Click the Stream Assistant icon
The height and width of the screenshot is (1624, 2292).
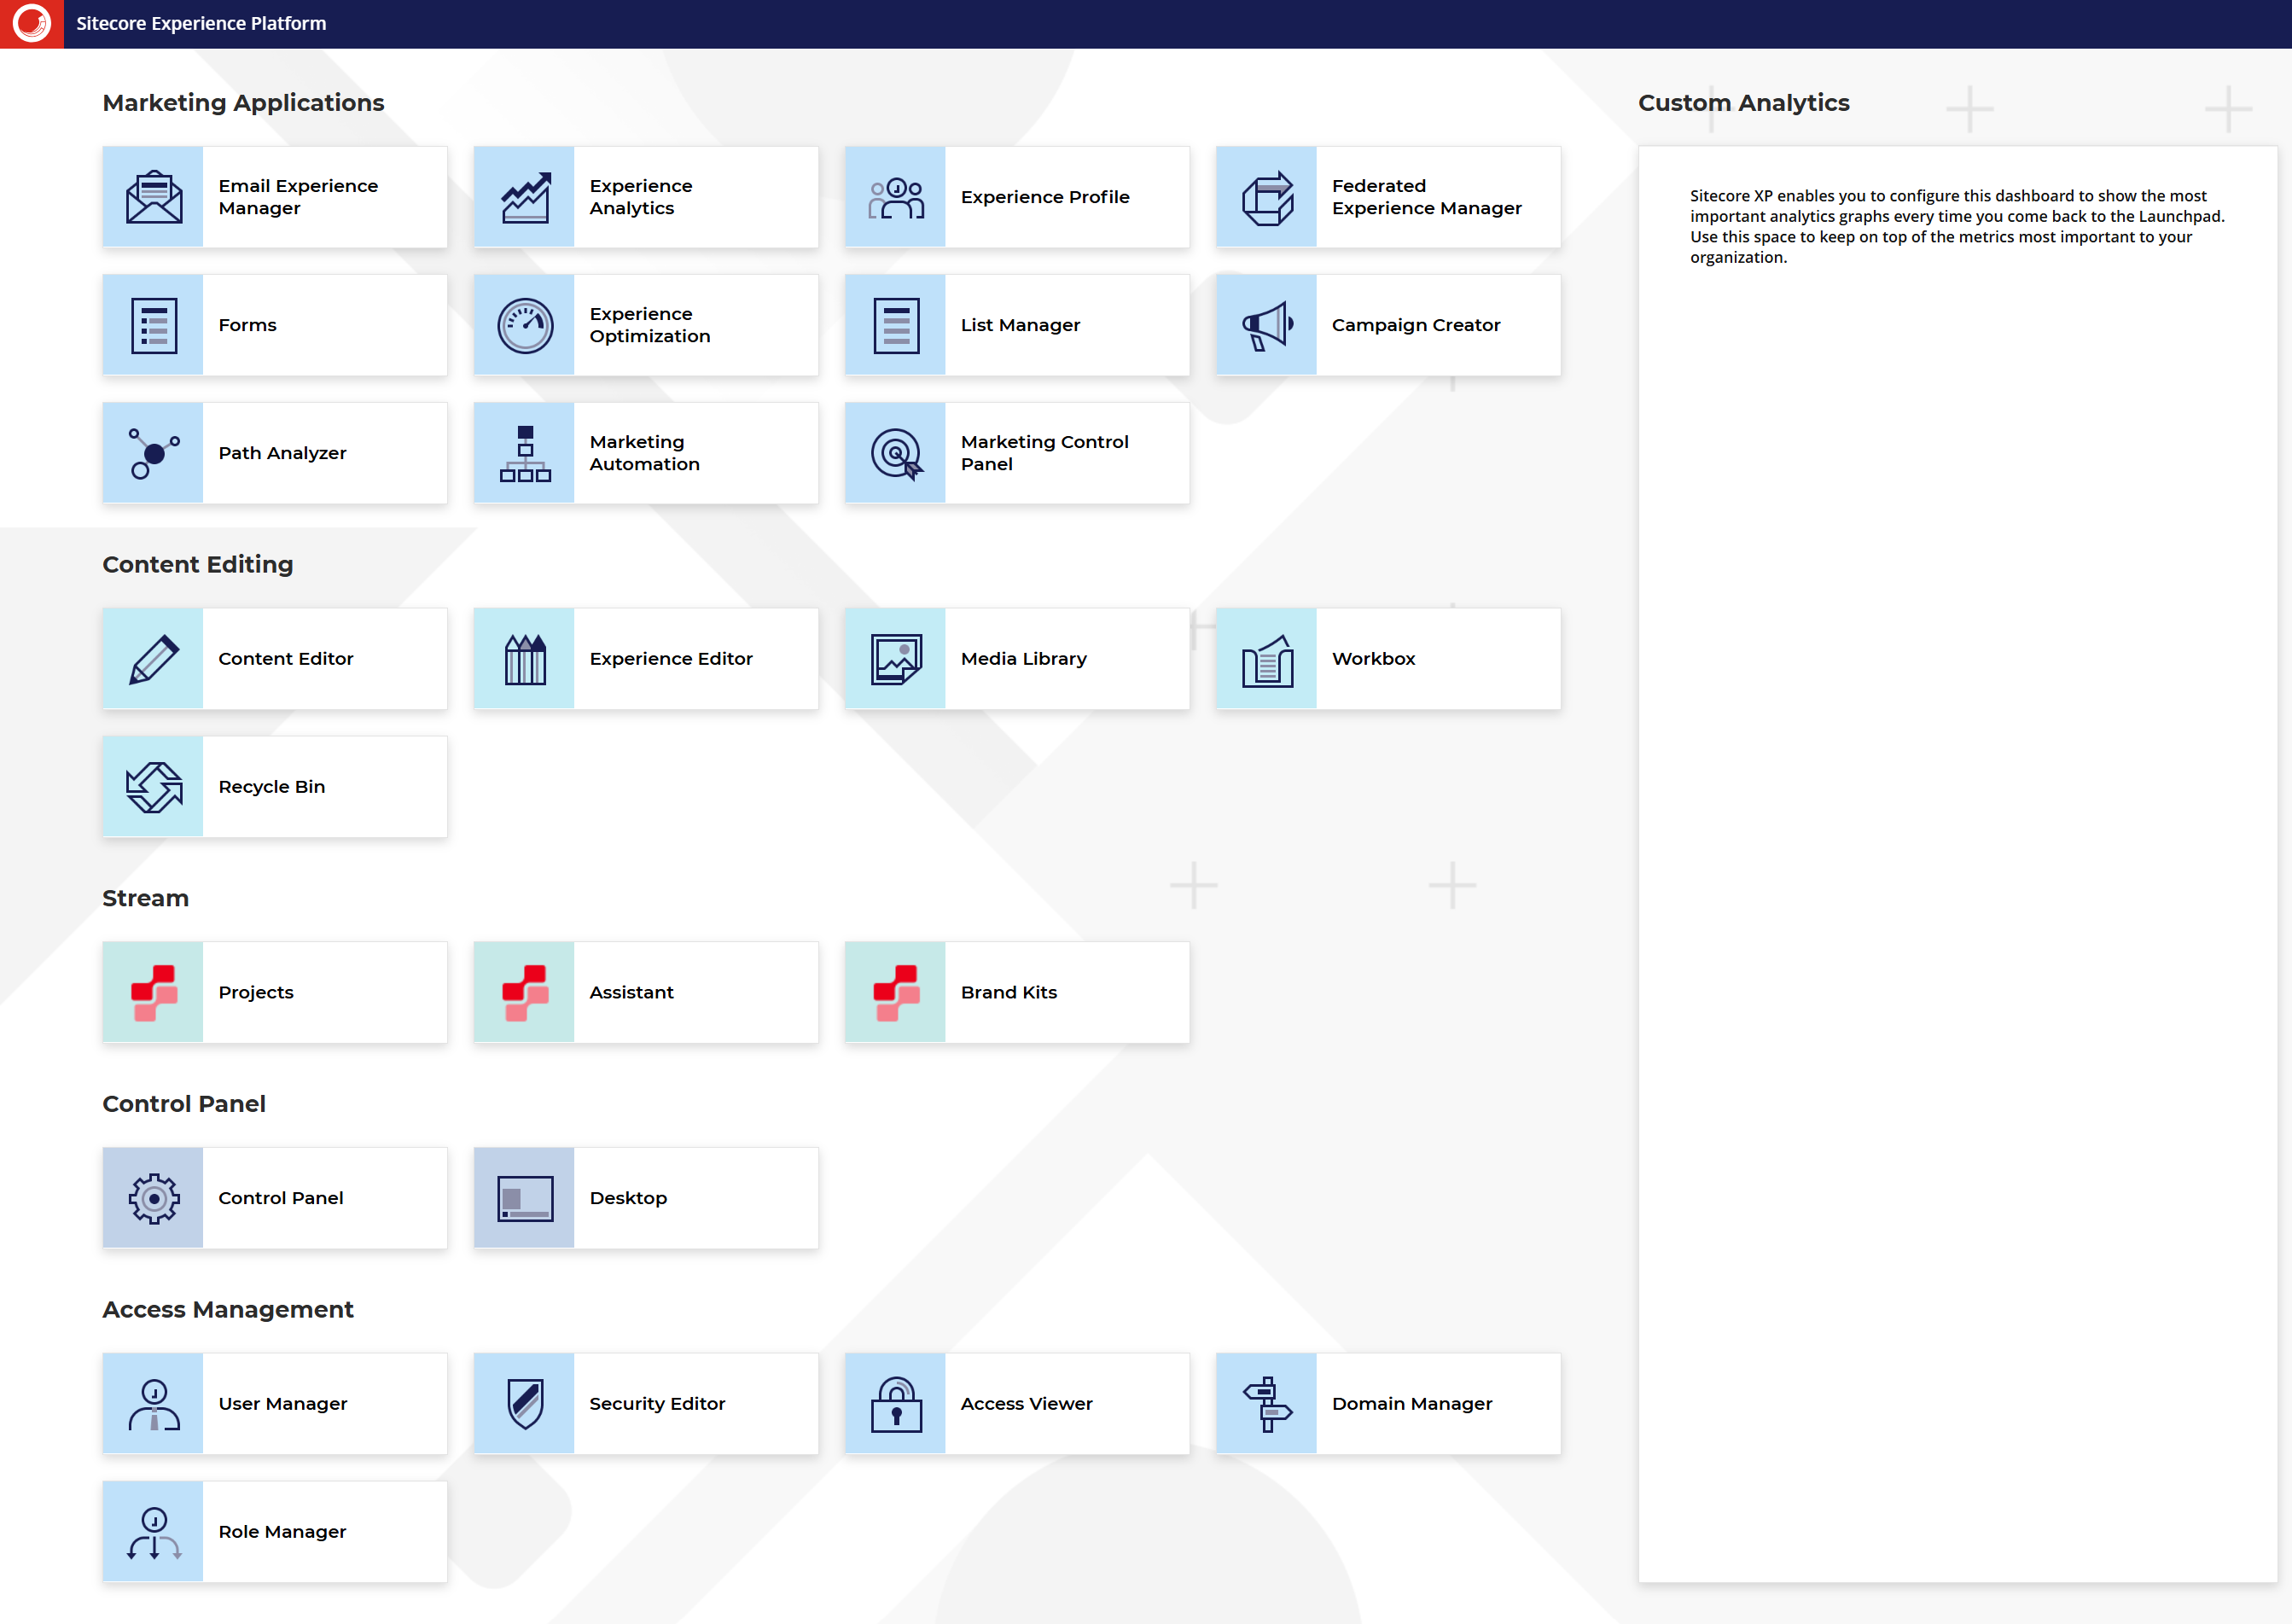click(524, 992)
